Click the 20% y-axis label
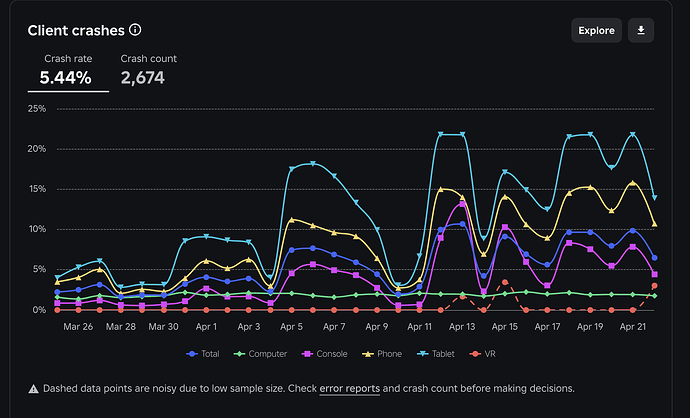Screen dimensions: 690x418 pos(37,149)
